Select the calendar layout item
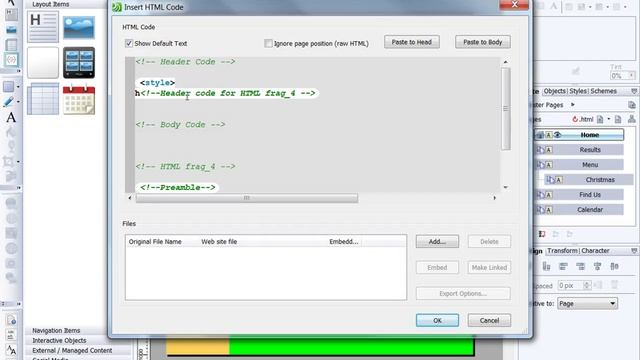Screen dimensions: 640x360 [x=79, y=99]
